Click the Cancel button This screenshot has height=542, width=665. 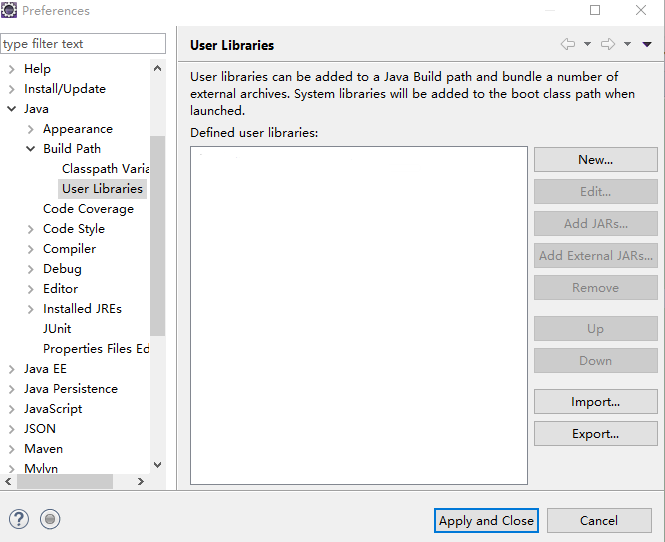[x=598, y=520]
